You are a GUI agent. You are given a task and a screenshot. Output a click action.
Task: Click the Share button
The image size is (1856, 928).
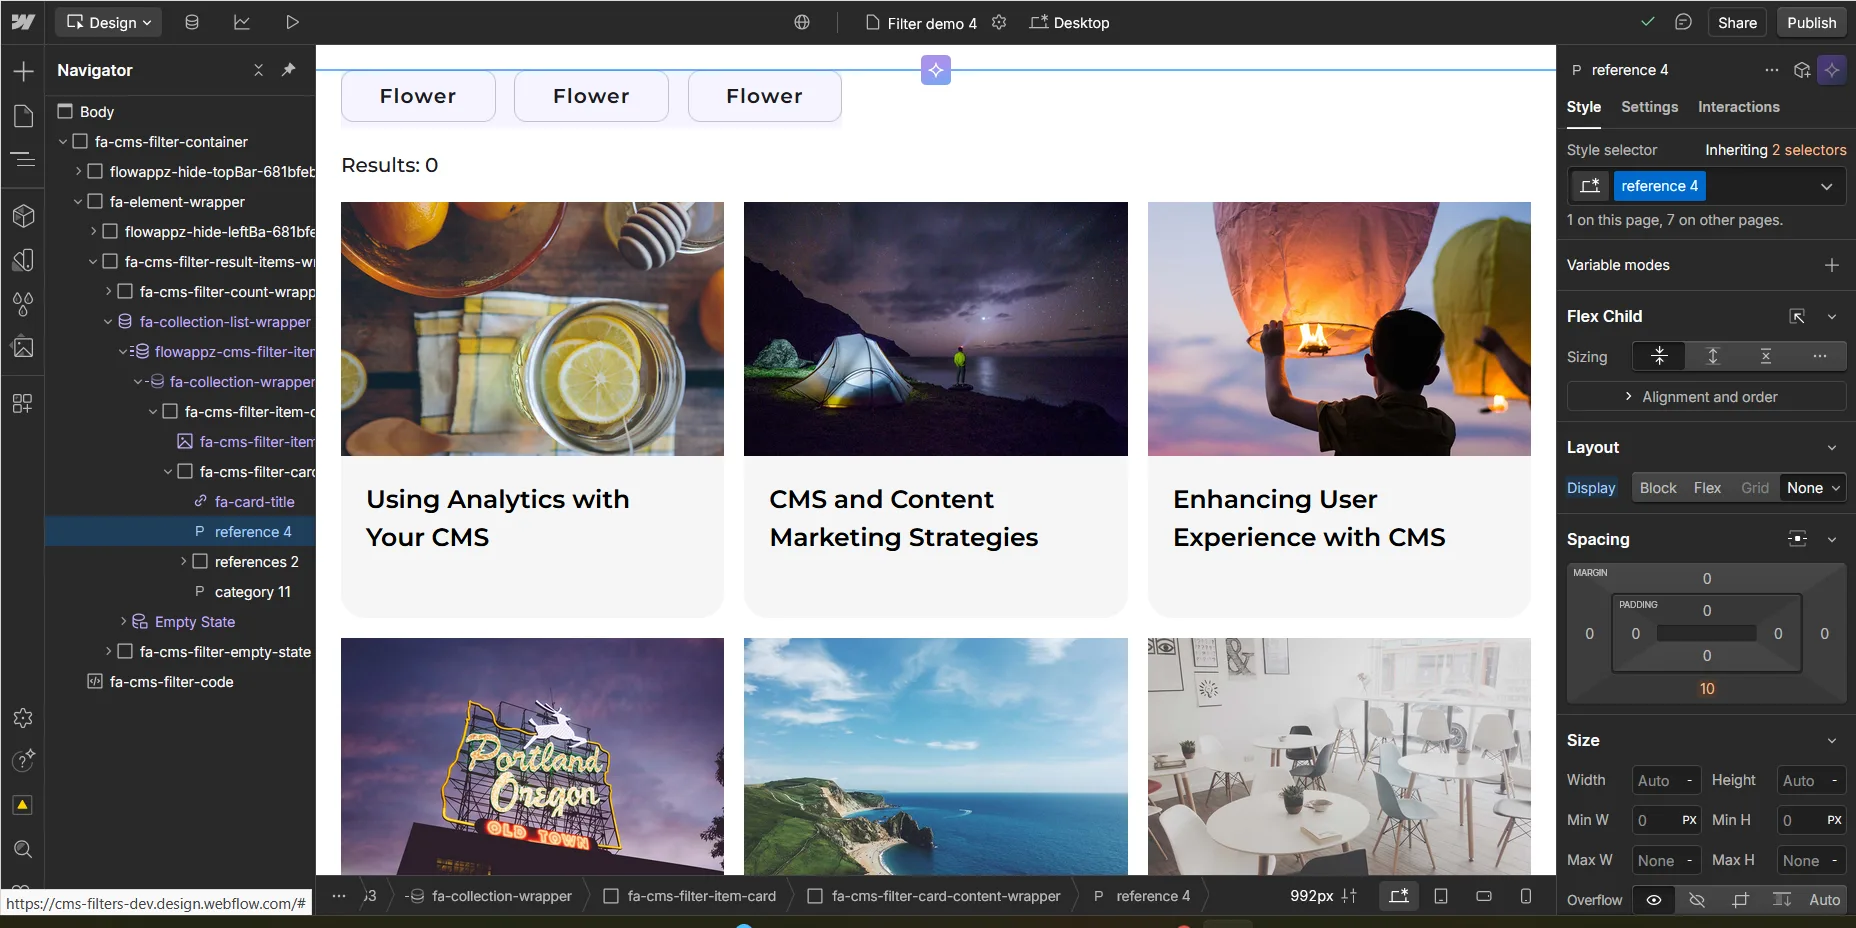pyautogui.click(x=1737, y=22)
